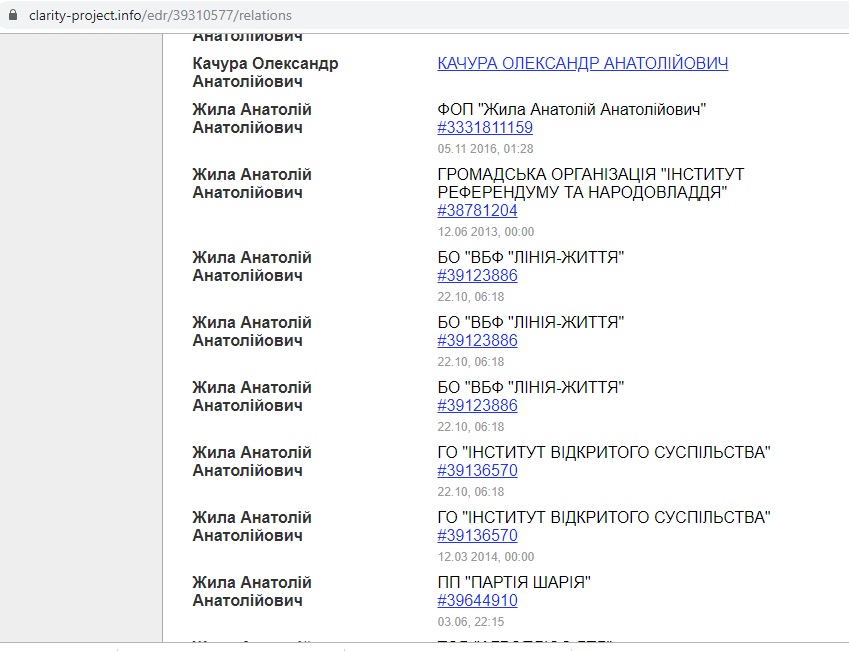This screenshot has width=849, height=651.
Task: Click the timestamp 12.06 2013, 00:00
Action: click(485, 232)
